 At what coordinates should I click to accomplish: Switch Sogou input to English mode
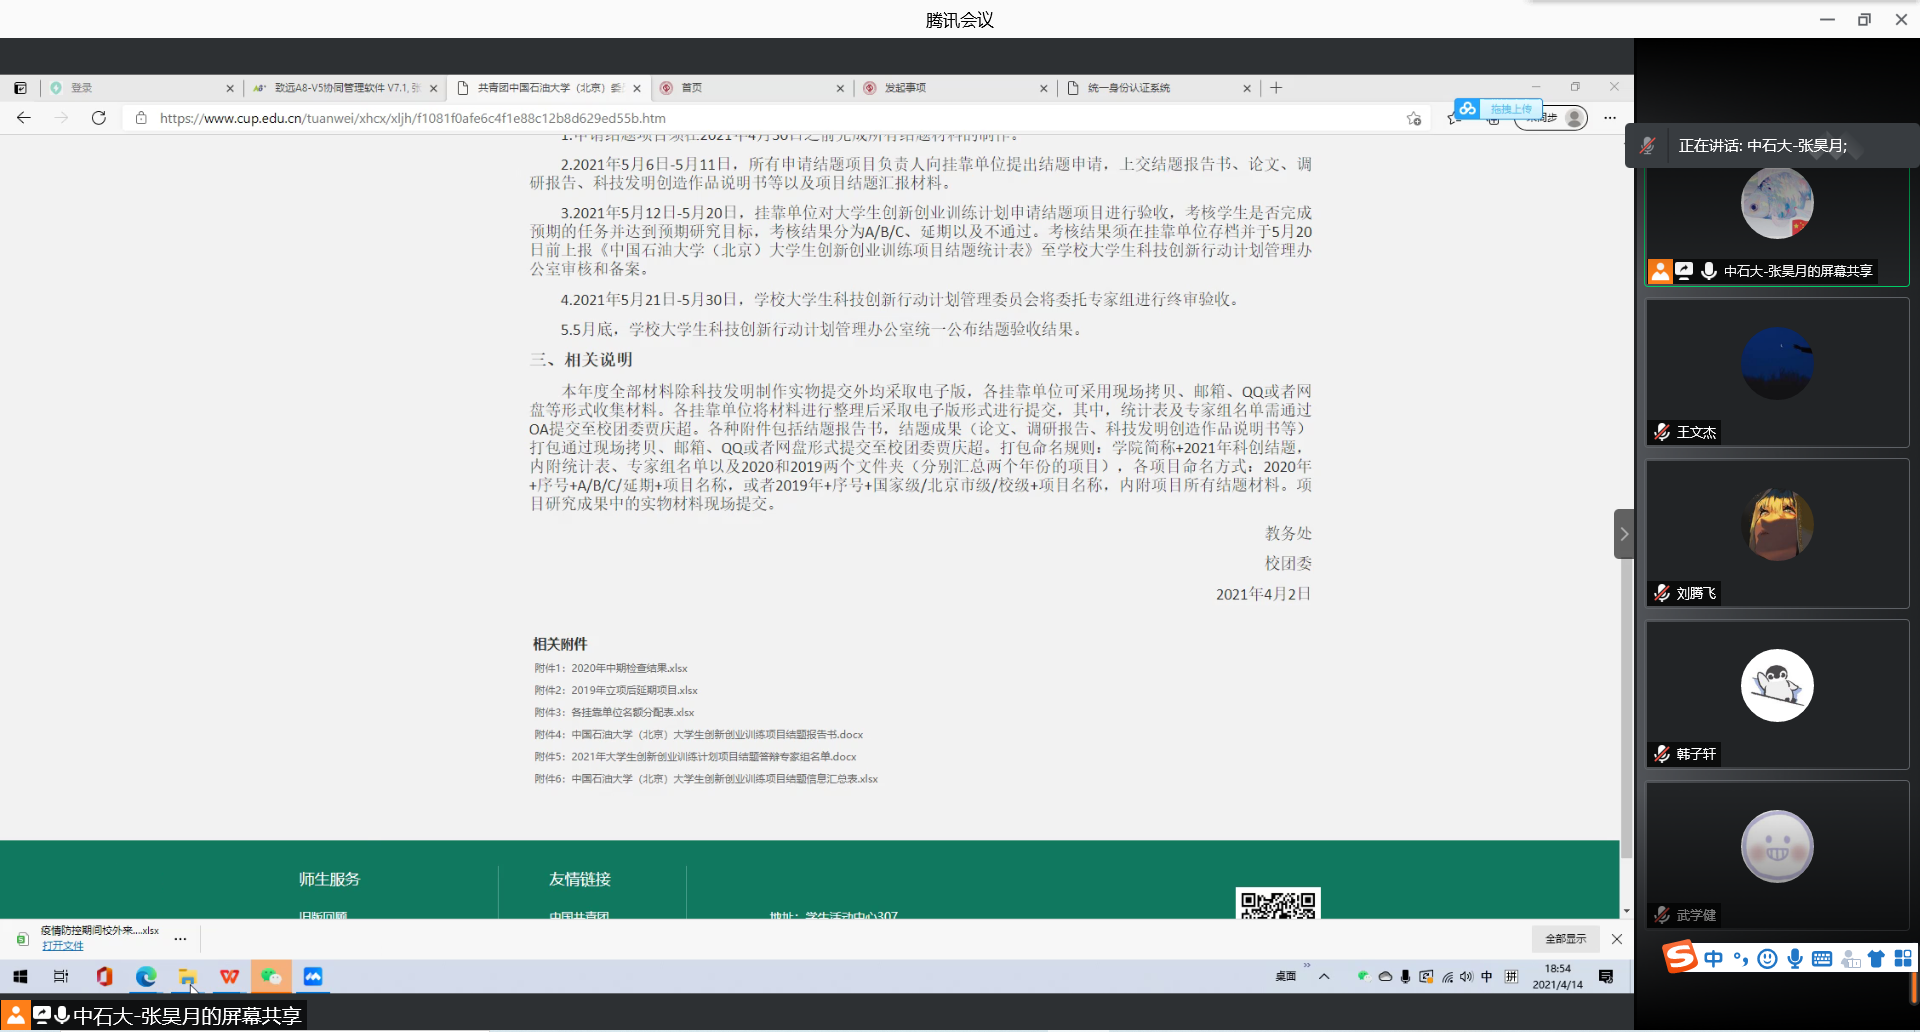[1714, 958]
